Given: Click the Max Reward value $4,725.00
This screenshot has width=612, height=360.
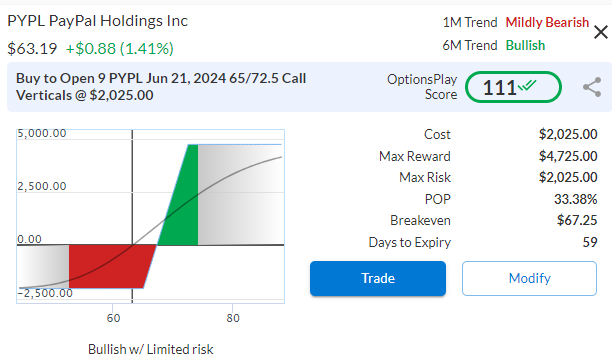Looking at the screenshot, I should pos(568,156).
